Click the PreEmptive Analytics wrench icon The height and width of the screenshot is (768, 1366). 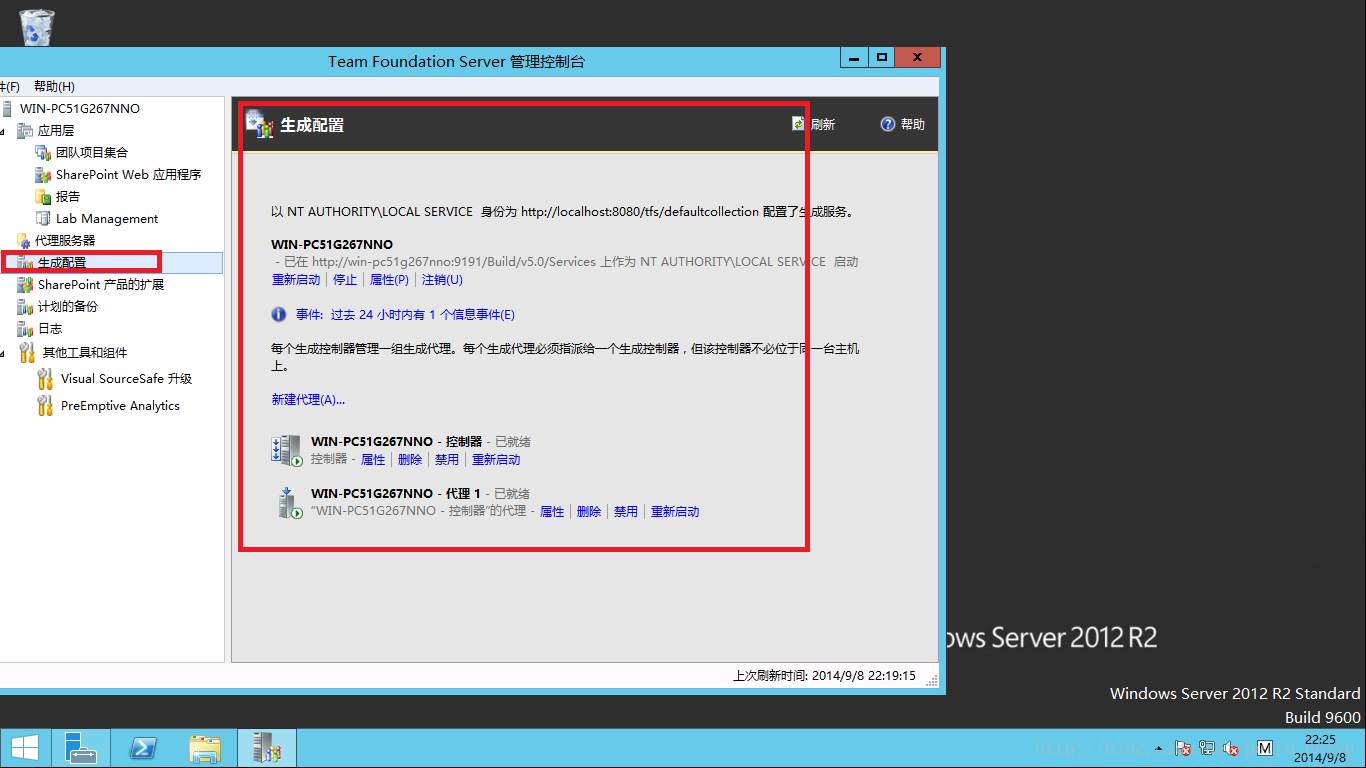tap(45, 405)
